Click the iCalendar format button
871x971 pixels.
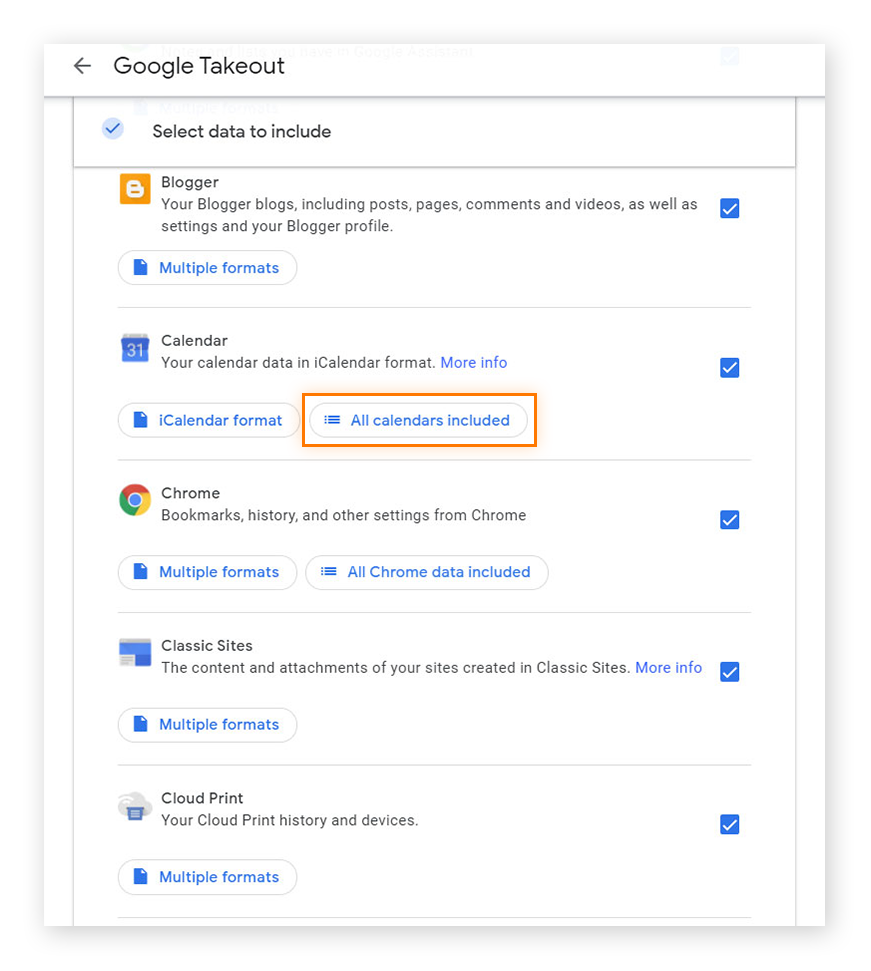(x=207, y=420)
